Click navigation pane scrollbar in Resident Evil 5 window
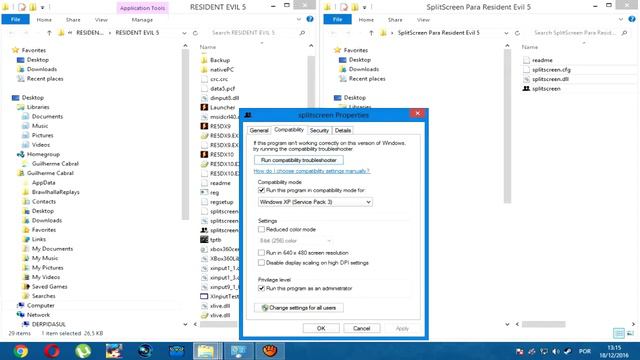 point(185,135)
